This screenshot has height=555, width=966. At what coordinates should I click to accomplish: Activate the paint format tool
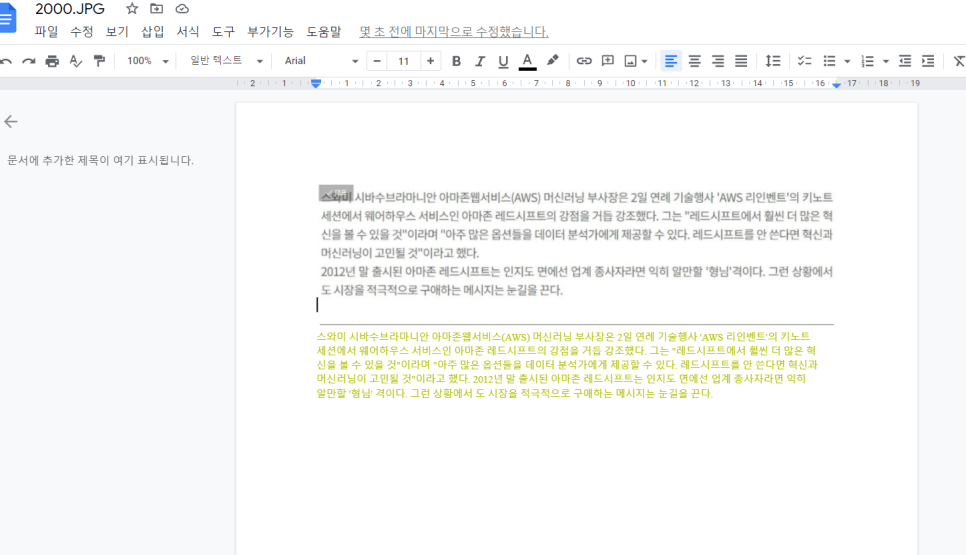click(x=99, y=61)
